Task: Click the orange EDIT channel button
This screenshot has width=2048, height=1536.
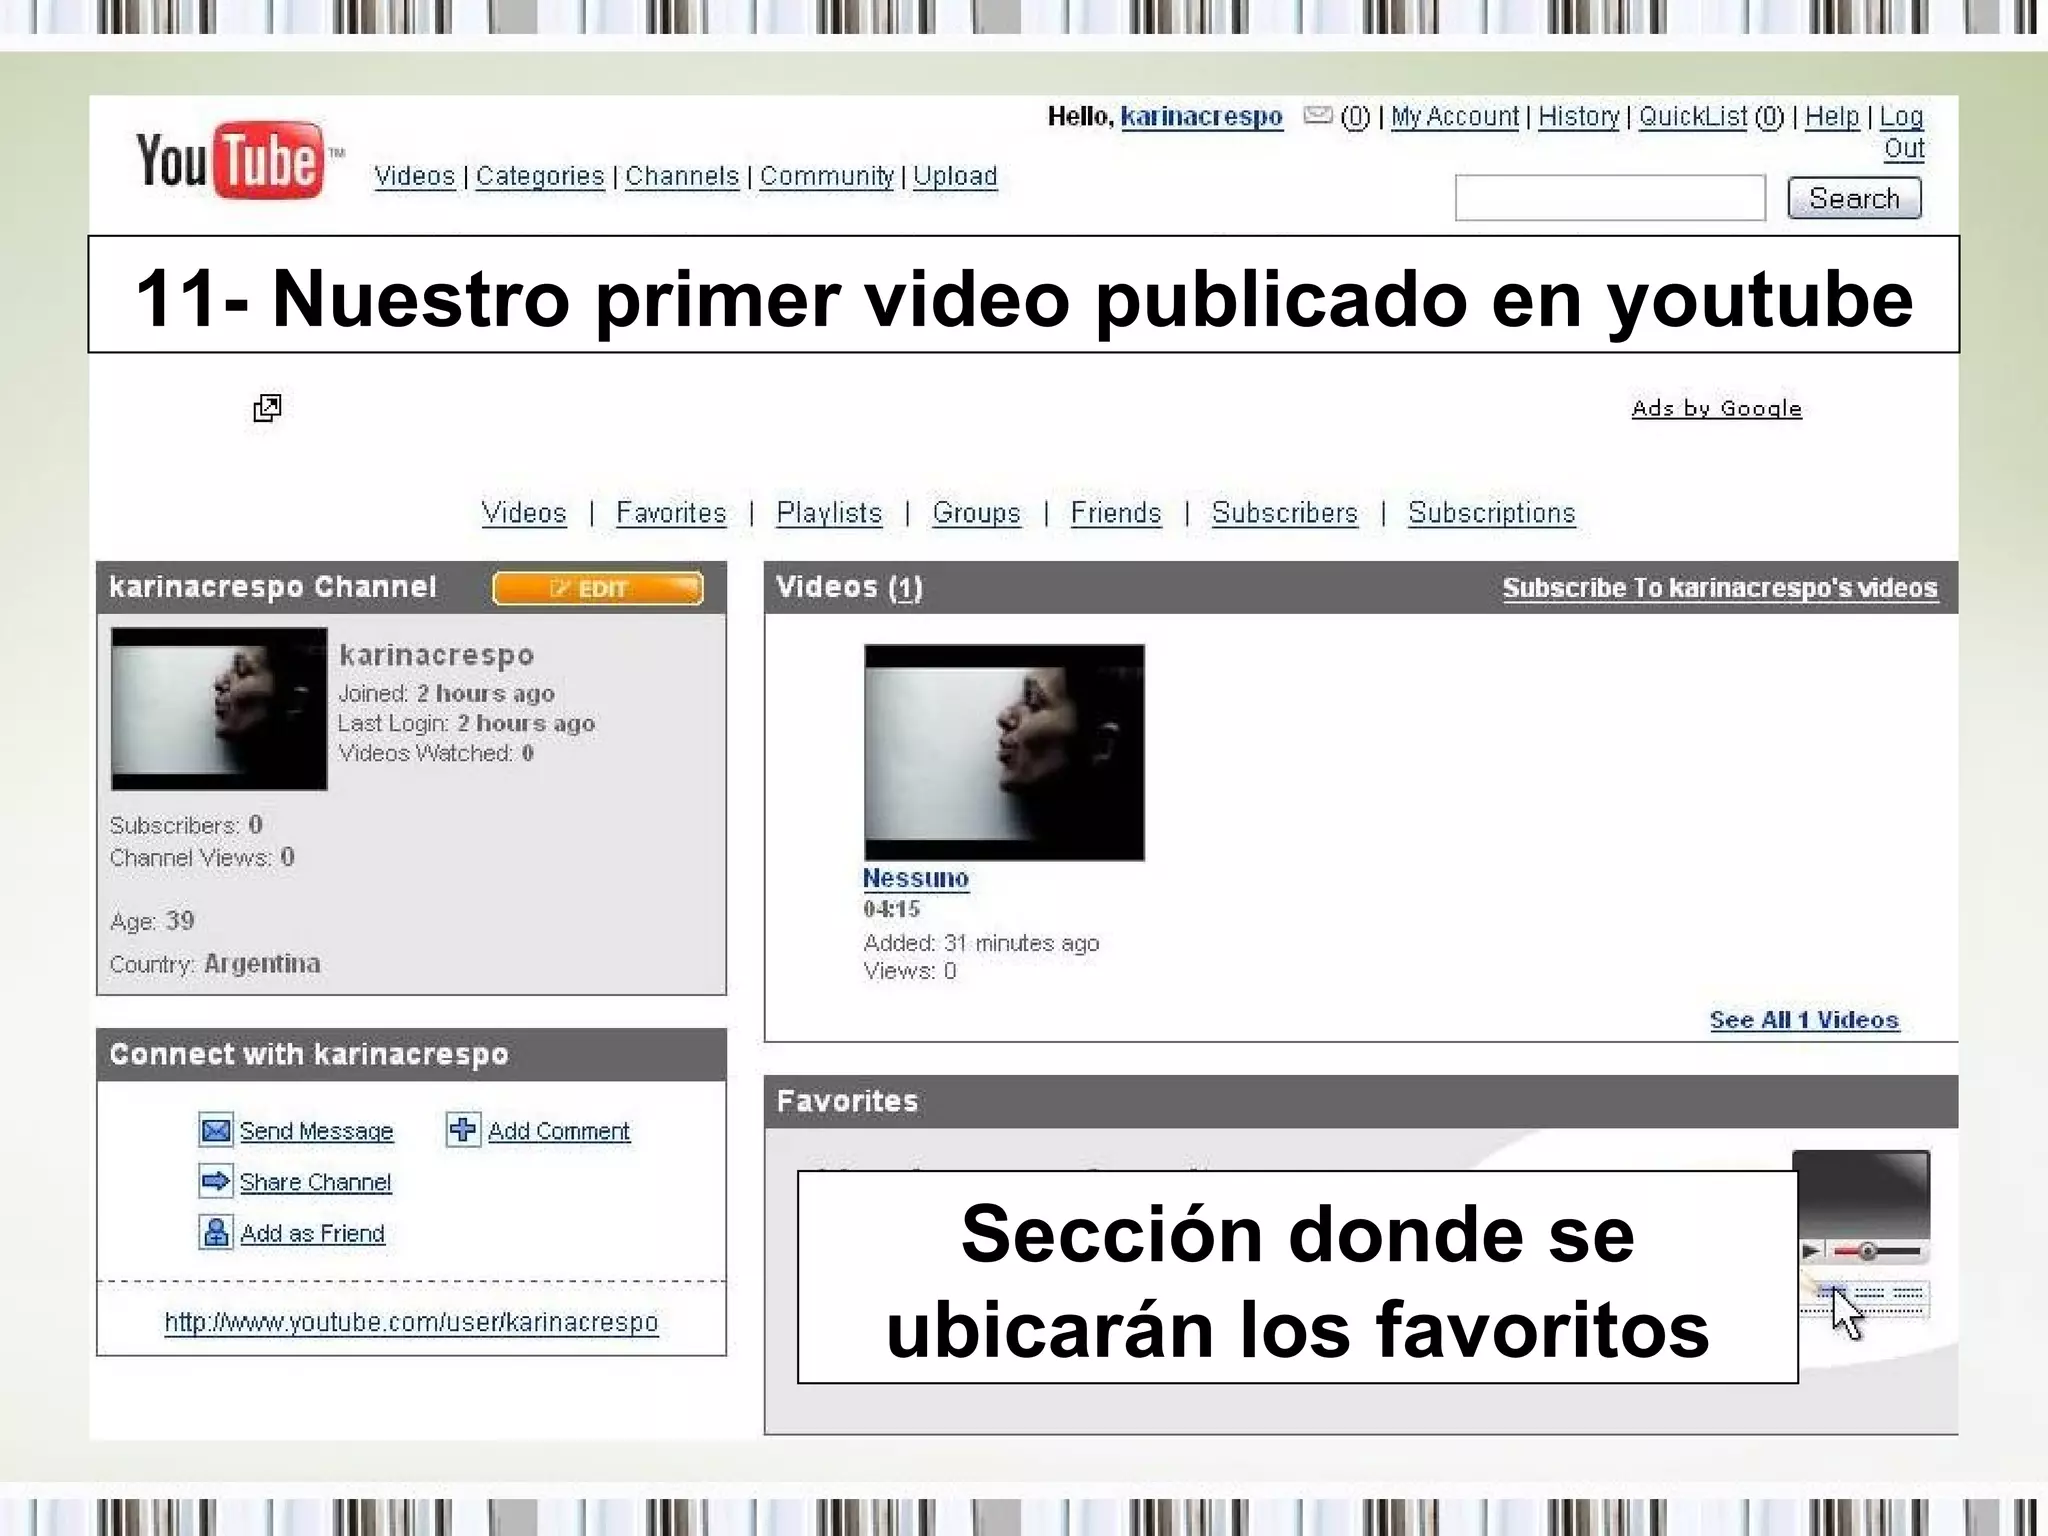Action: point(597,589)
